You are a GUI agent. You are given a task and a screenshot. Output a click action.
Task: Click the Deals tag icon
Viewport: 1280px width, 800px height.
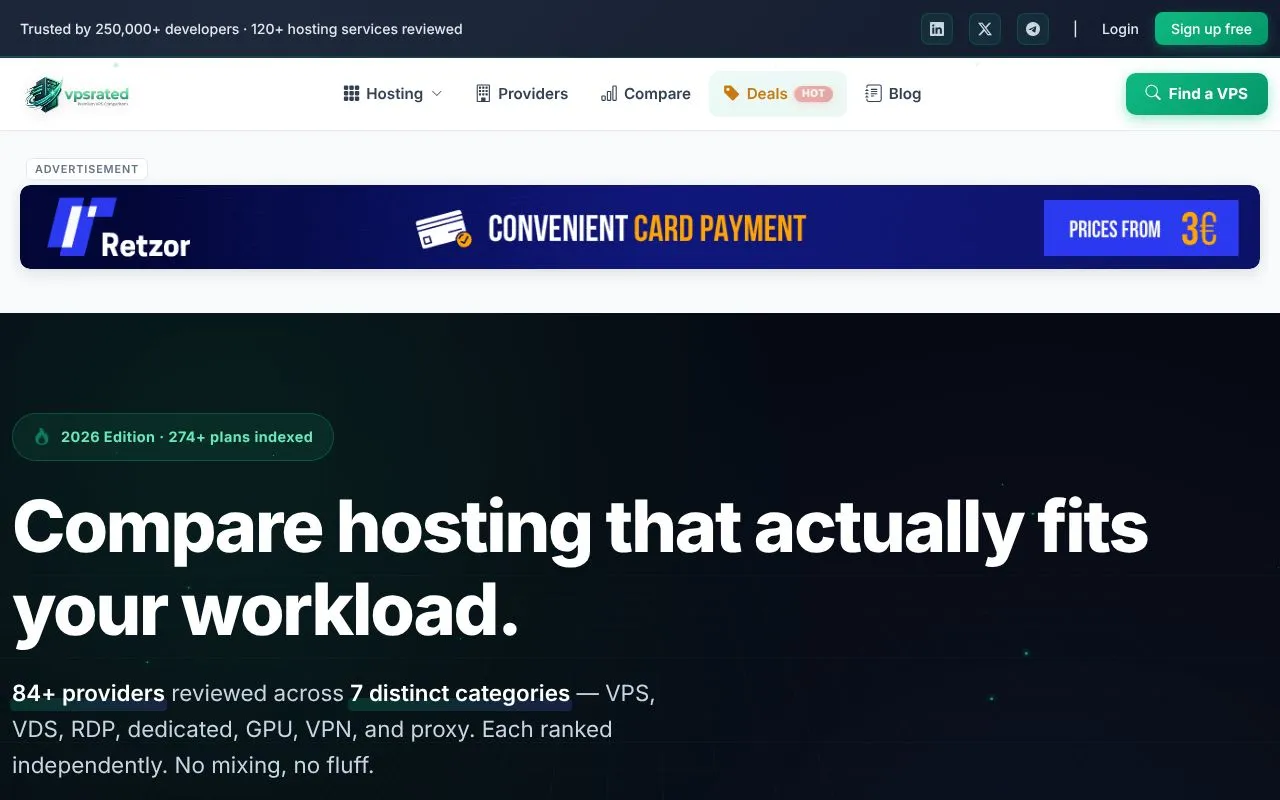(731, 94)
